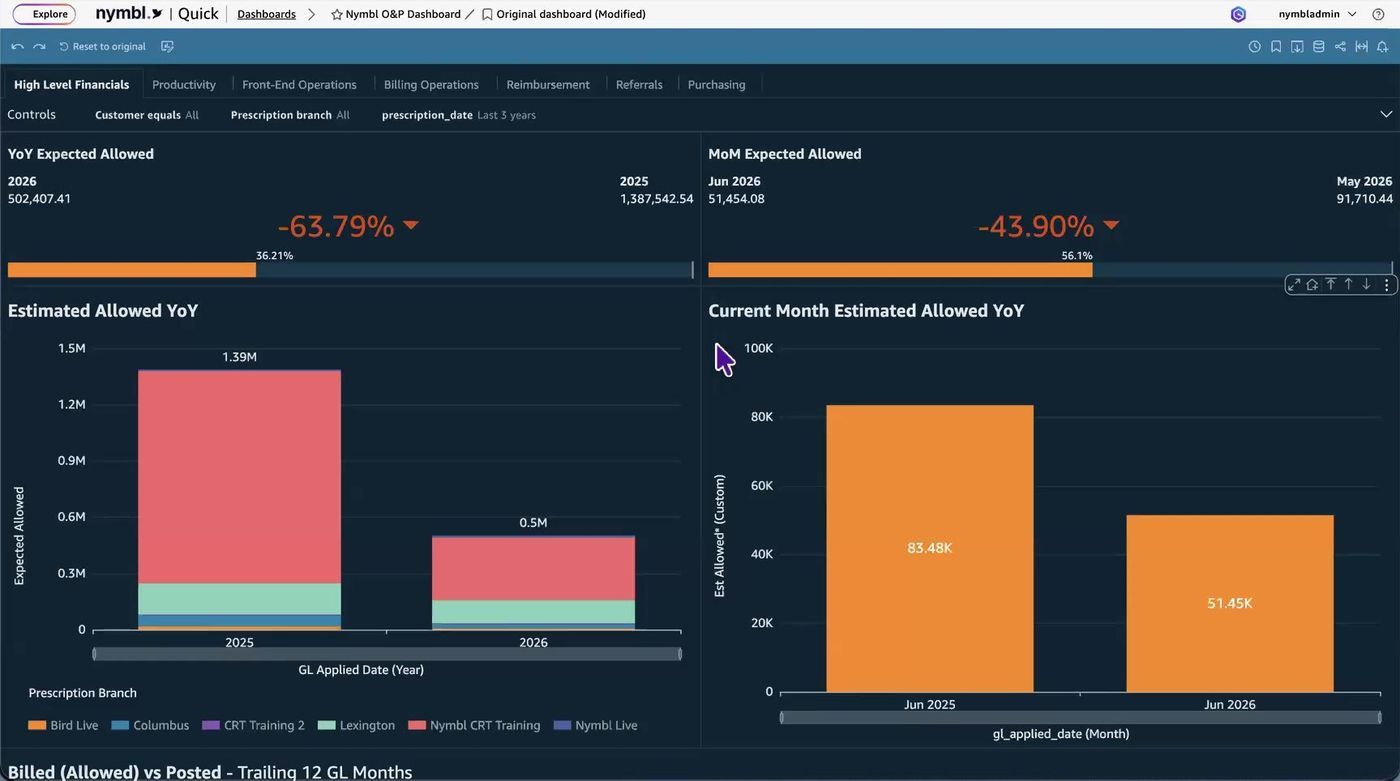
Task: Expand the Controls panel chevron
Action: click(1386, 115)
